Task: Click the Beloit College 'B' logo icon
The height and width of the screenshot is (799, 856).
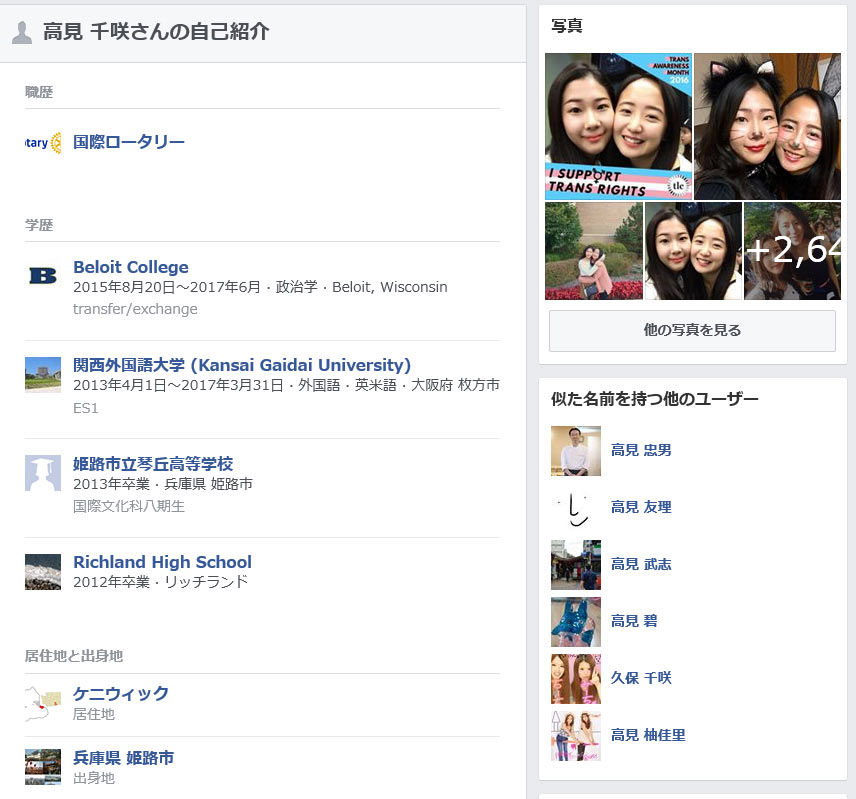Action: 43,276
